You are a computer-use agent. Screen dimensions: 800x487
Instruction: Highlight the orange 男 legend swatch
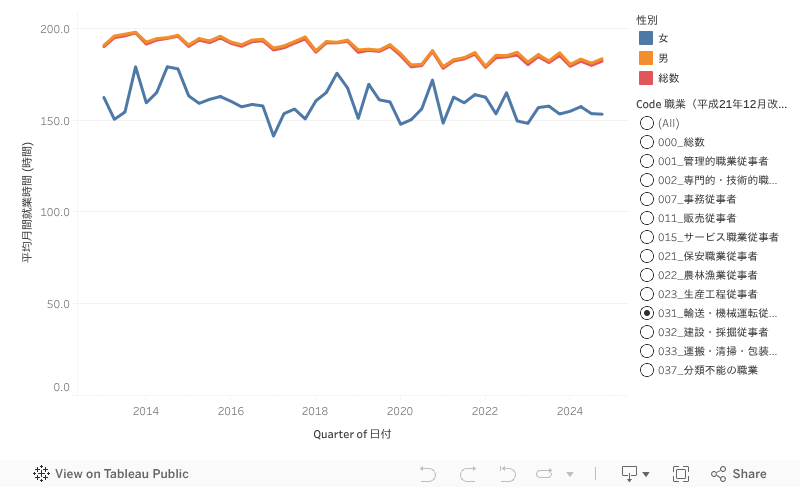point(647,58)
